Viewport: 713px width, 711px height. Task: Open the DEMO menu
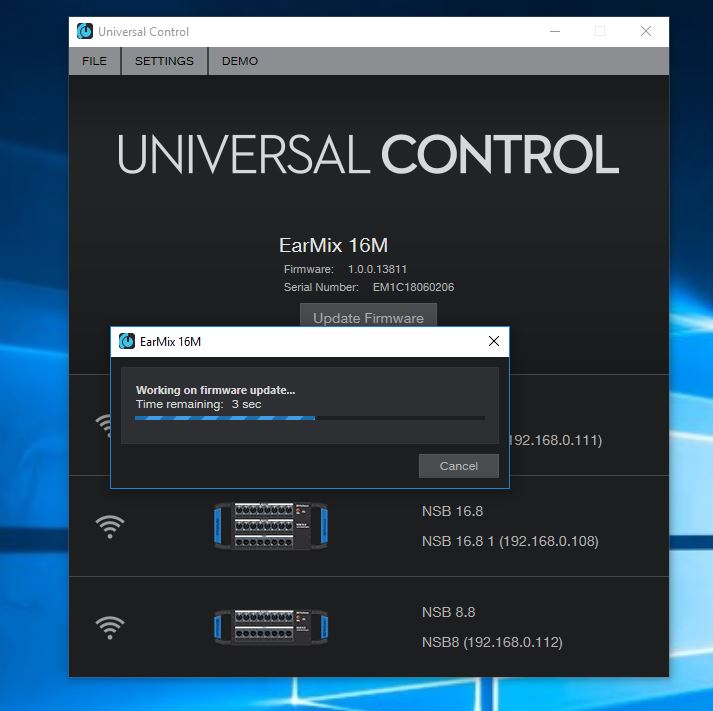(240, 61)
